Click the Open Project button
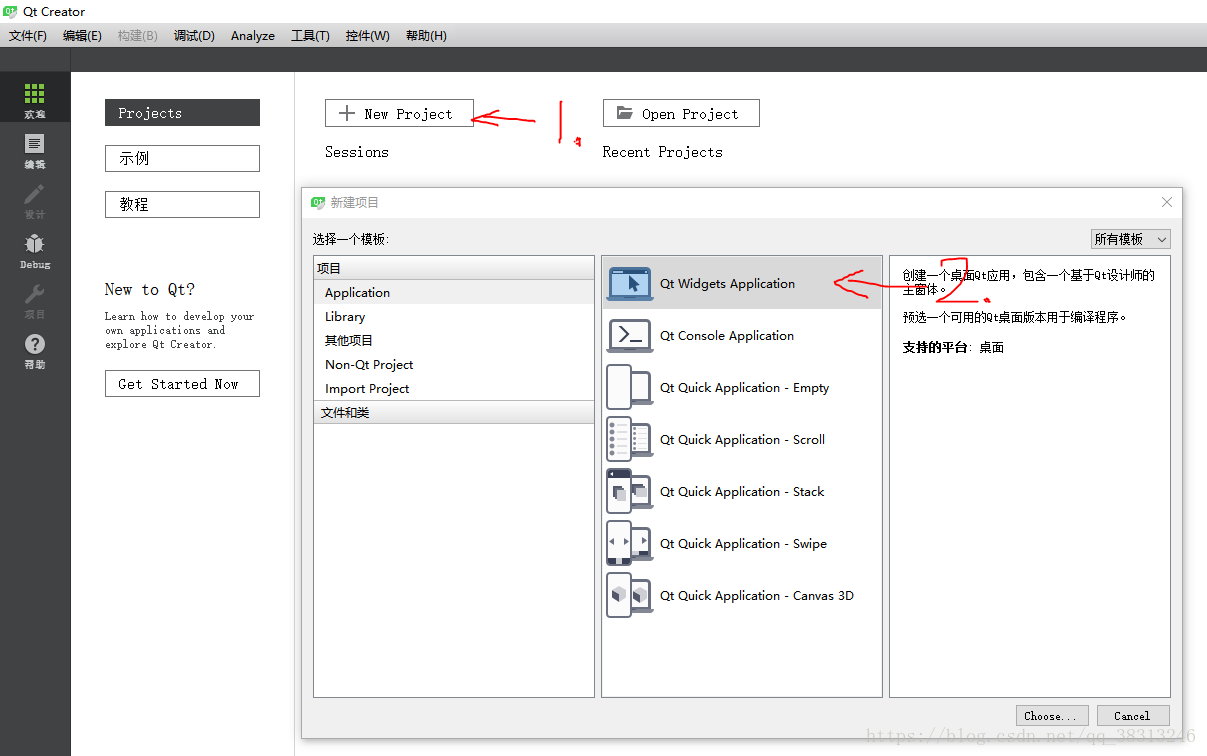The height and width of the screenshot is (756, 1207). 681,113
